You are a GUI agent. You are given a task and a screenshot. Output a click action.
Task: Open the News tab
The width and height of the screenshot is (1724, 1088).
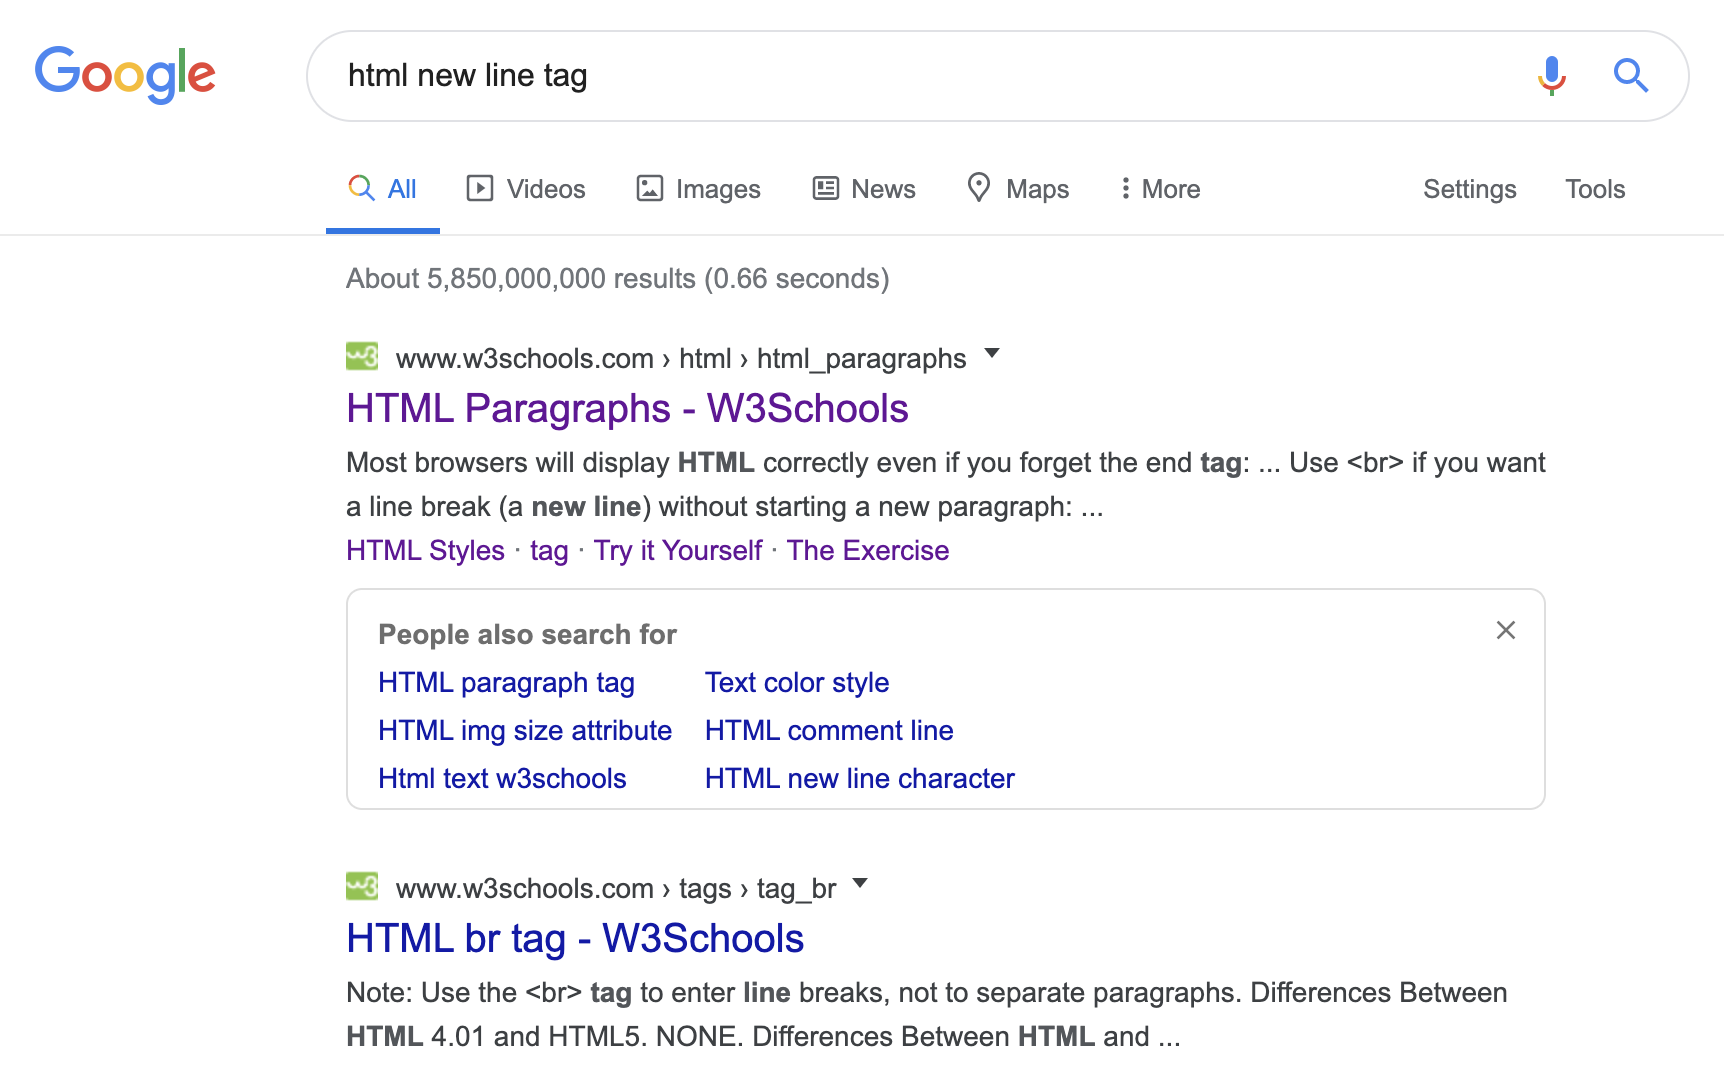[x=864, y=189]
